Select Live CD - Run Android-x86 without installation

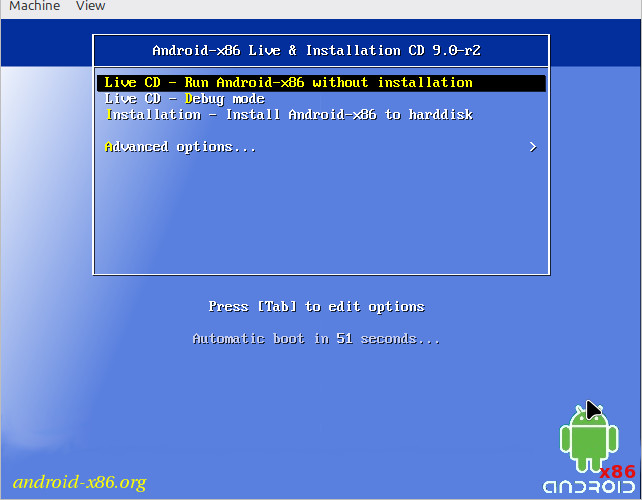(321, 83)
